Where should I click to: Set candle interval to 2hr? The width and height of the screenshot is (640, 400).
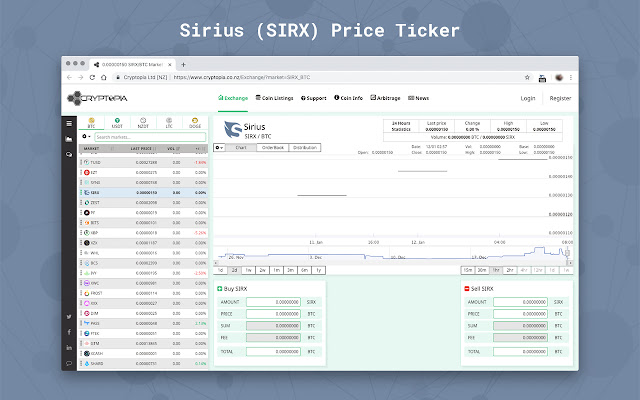point(510,270)
